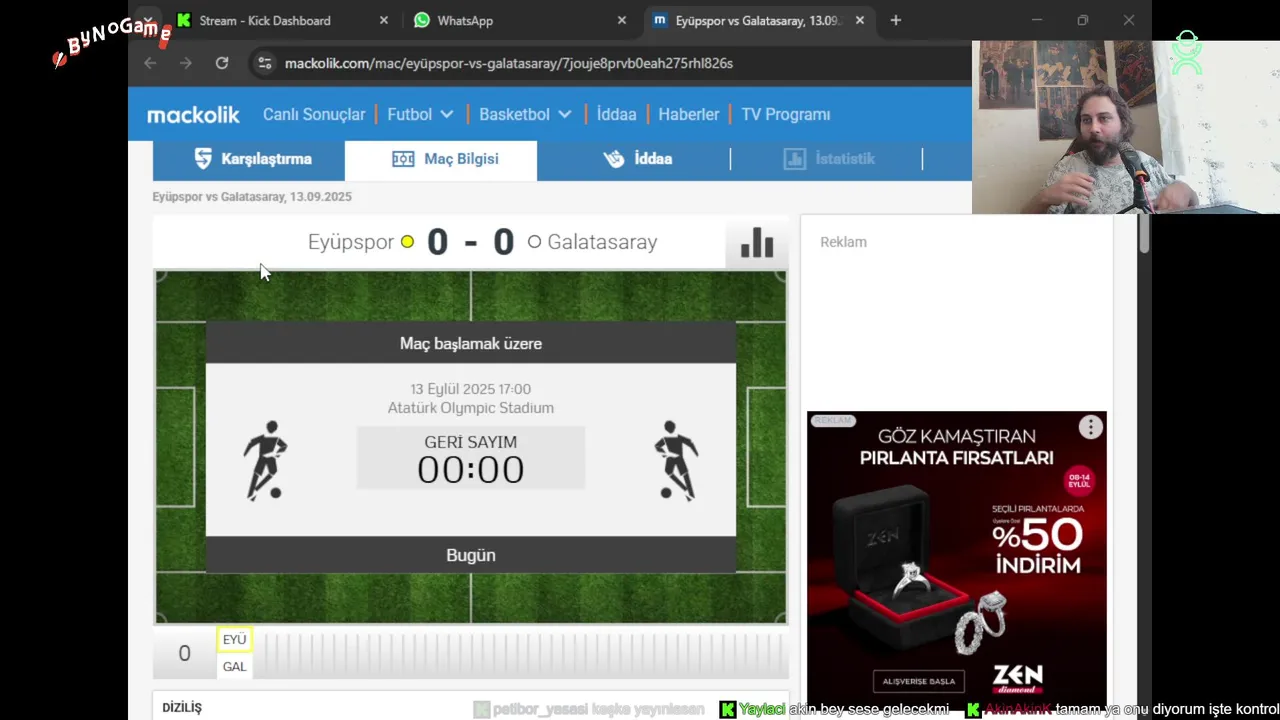The image size is (1280, 720).
Task: Select the GAL timeline label
Action: 234,667
